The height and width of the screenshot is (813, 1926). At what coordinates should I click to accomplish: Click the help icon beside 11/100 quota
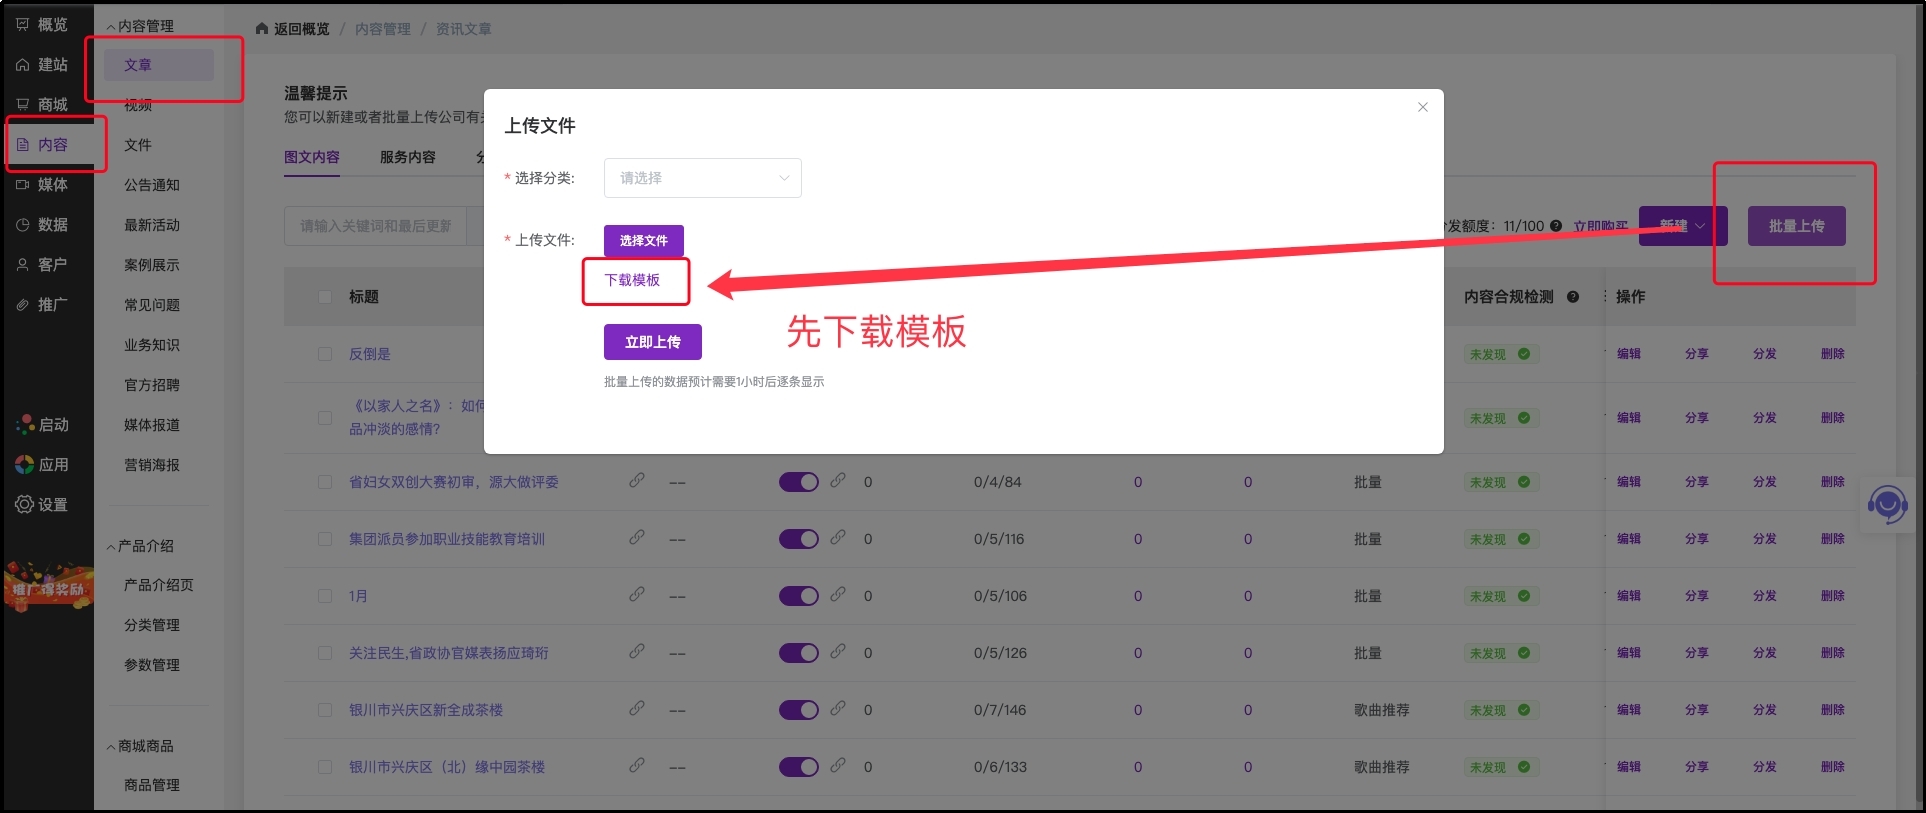coord(1556,226)
